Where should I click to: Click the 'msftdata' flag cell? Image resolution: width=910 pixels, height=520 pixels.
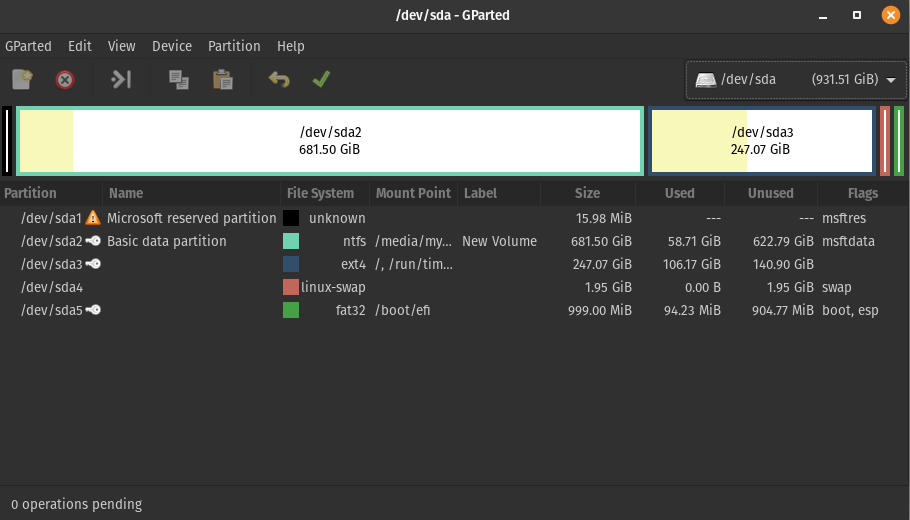(x=848, y=241)
